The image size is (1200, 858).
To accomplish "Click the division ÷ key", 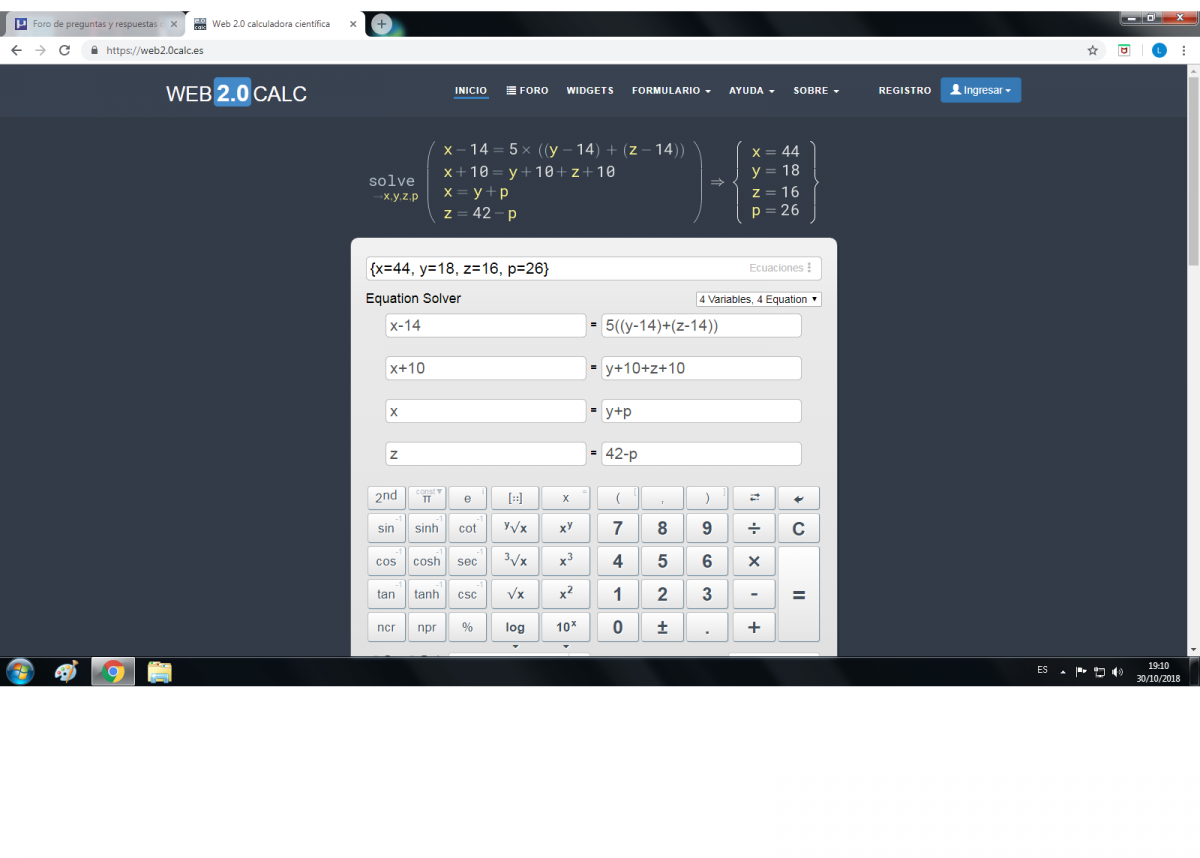I will (754, 529).
